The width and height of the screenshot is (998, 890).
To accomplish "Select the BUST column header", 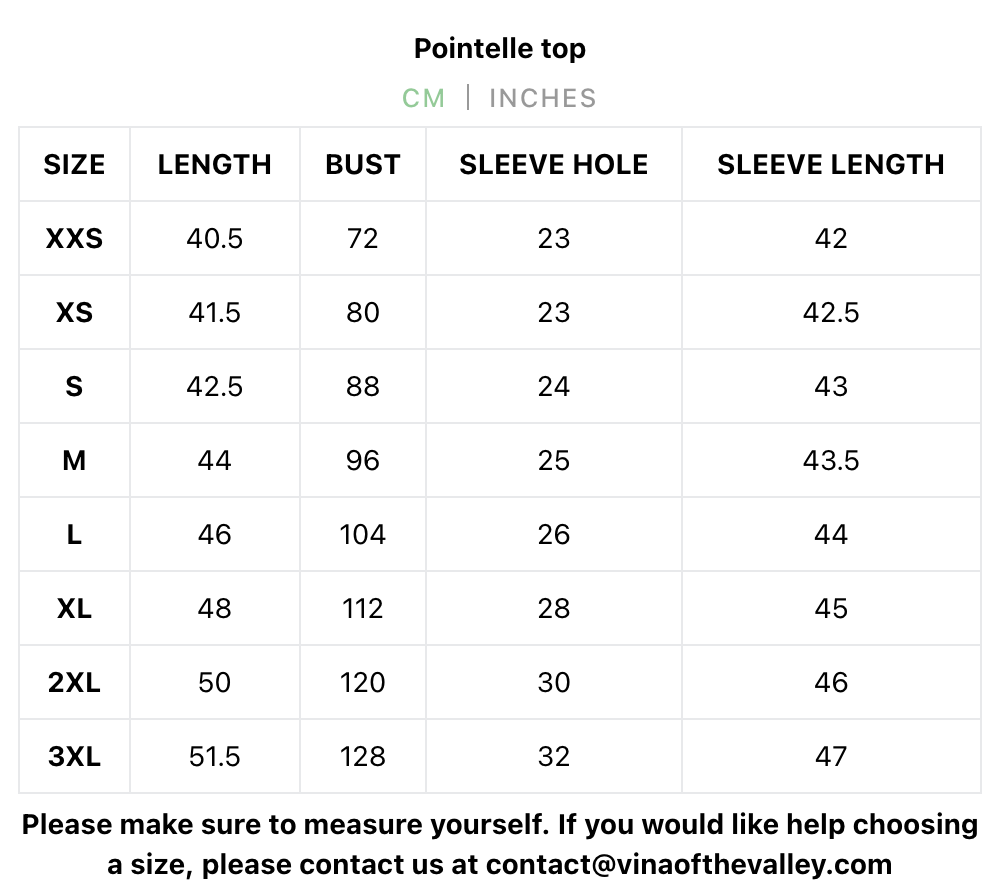I will [362, 165].
